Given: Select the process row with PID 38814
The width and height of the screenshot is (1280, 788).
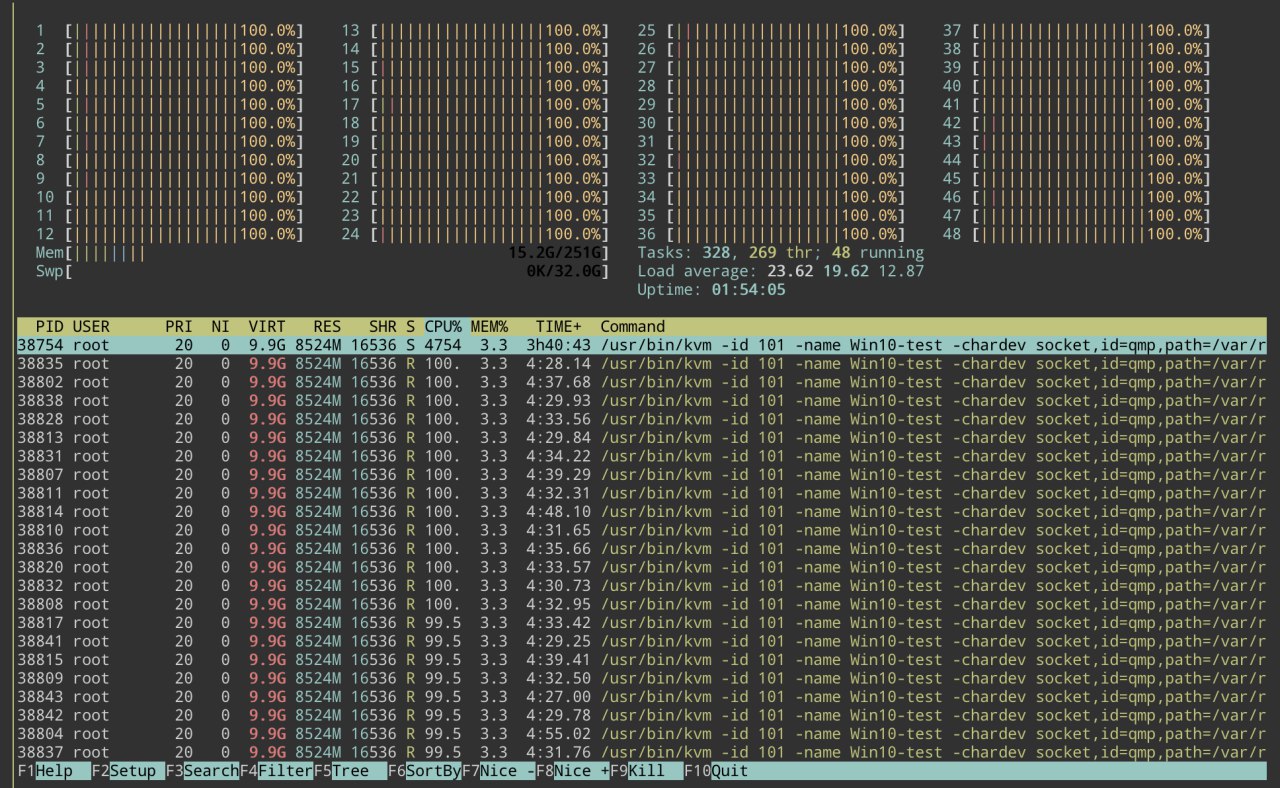Looking at the screenshot, I should point(641,511).
